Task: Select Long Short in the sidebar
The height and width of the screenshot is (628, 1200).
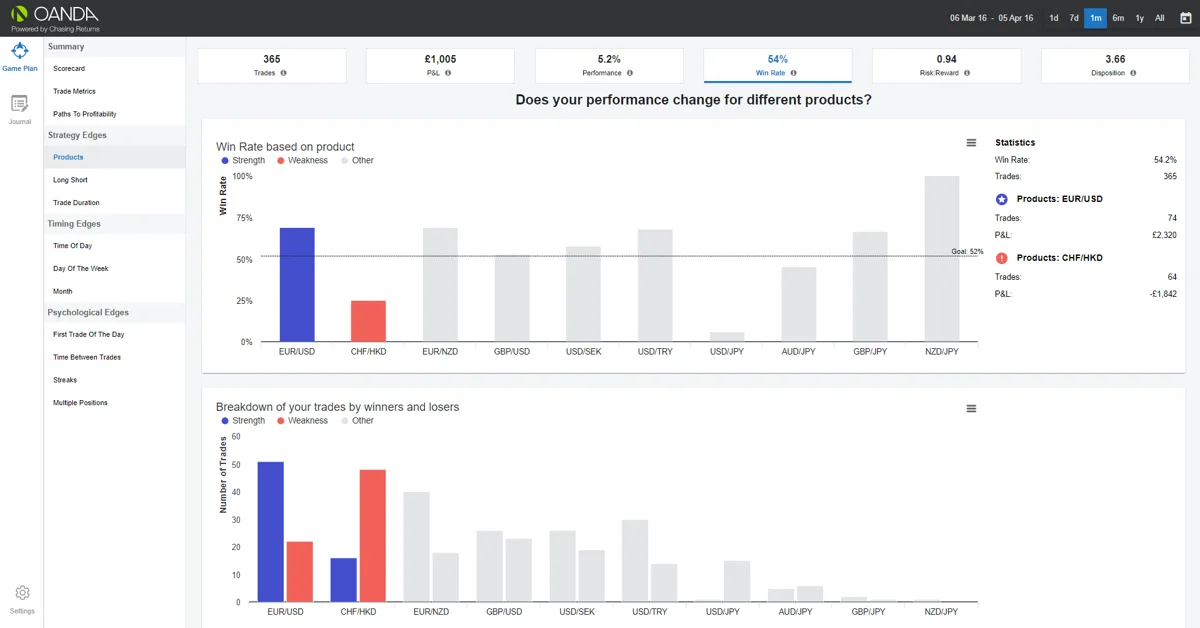Action: (x=115, y=180)
